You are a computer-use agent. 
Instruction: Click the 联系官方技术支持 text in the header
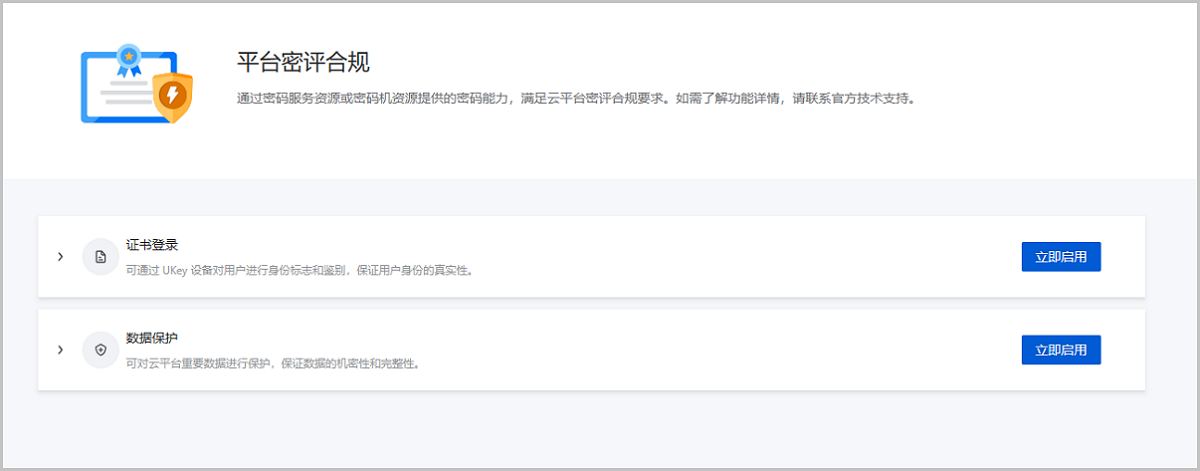(x=864, y=99)
